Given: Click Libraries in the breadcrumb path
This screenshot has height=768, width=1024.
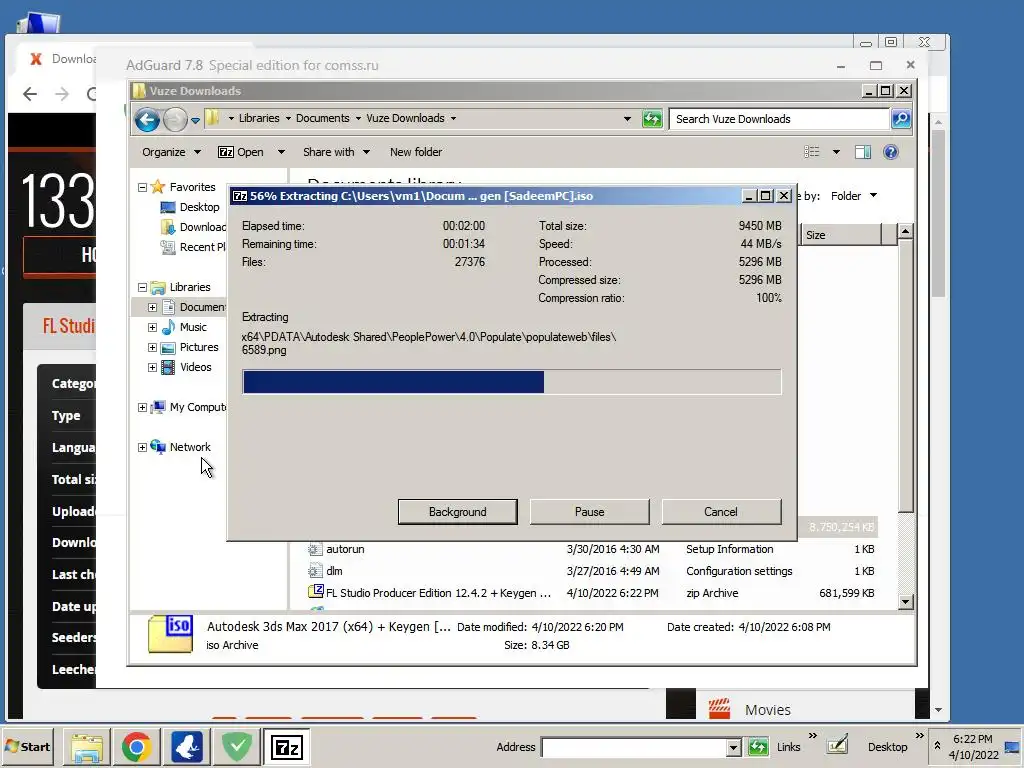Looking at the screenshot, I should 259,118.
